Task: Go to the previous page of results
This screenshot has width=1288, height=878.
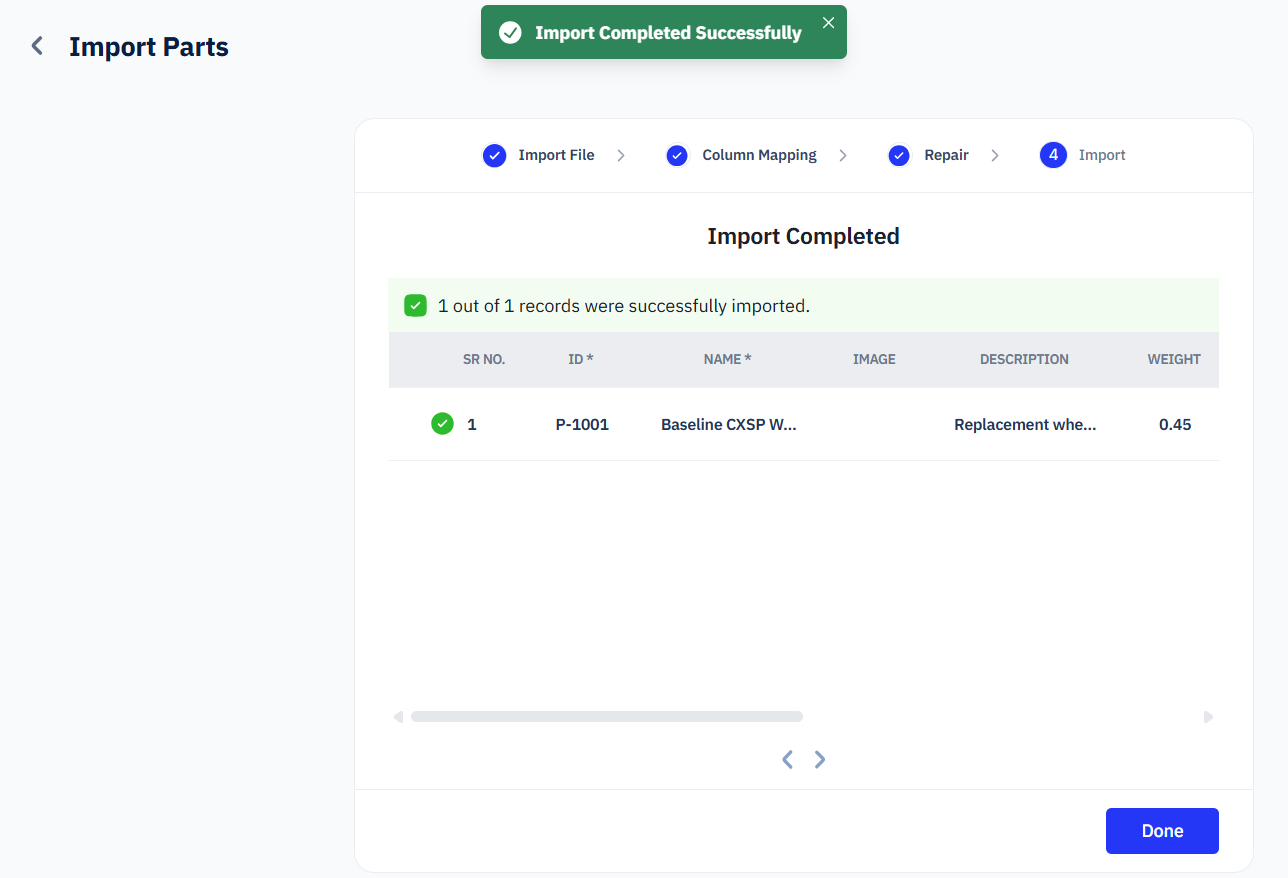Action: (x=787, y=760)
